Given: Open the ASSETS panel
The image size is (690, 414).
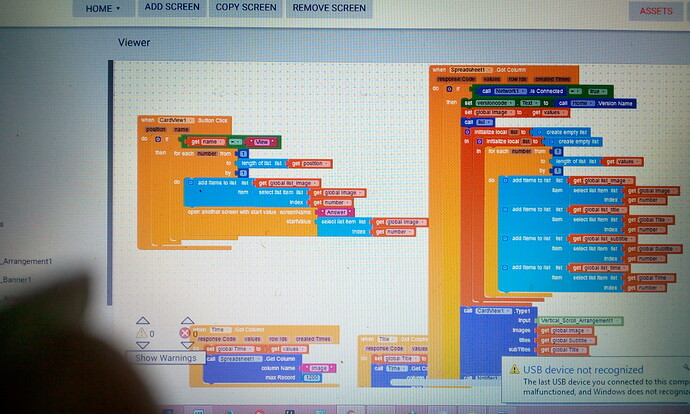Looking at the screenshot, I should (656, 11).
